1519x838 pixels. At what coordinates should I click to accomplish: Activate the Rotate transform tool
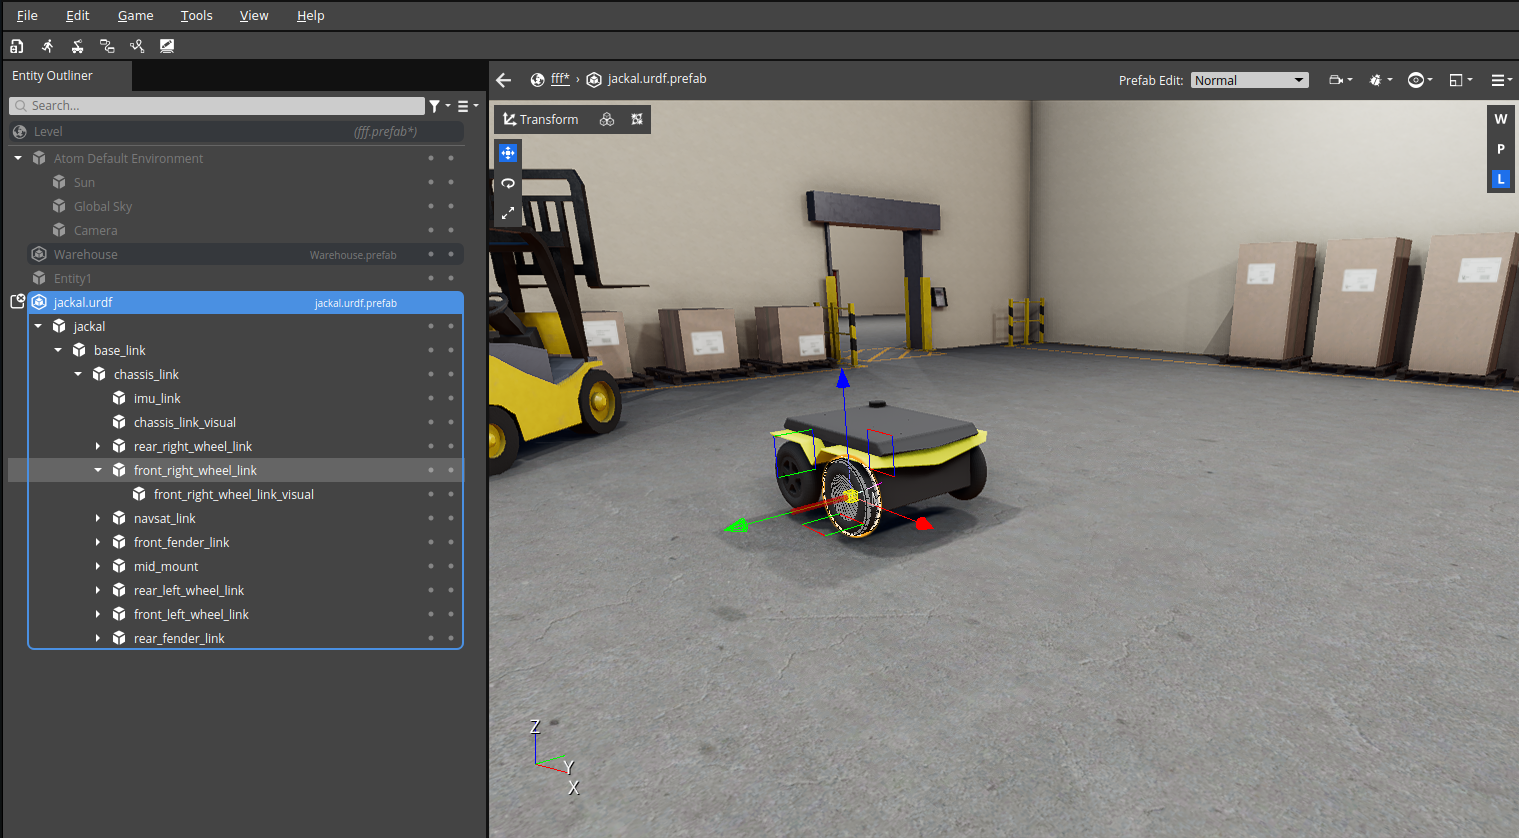507,183
